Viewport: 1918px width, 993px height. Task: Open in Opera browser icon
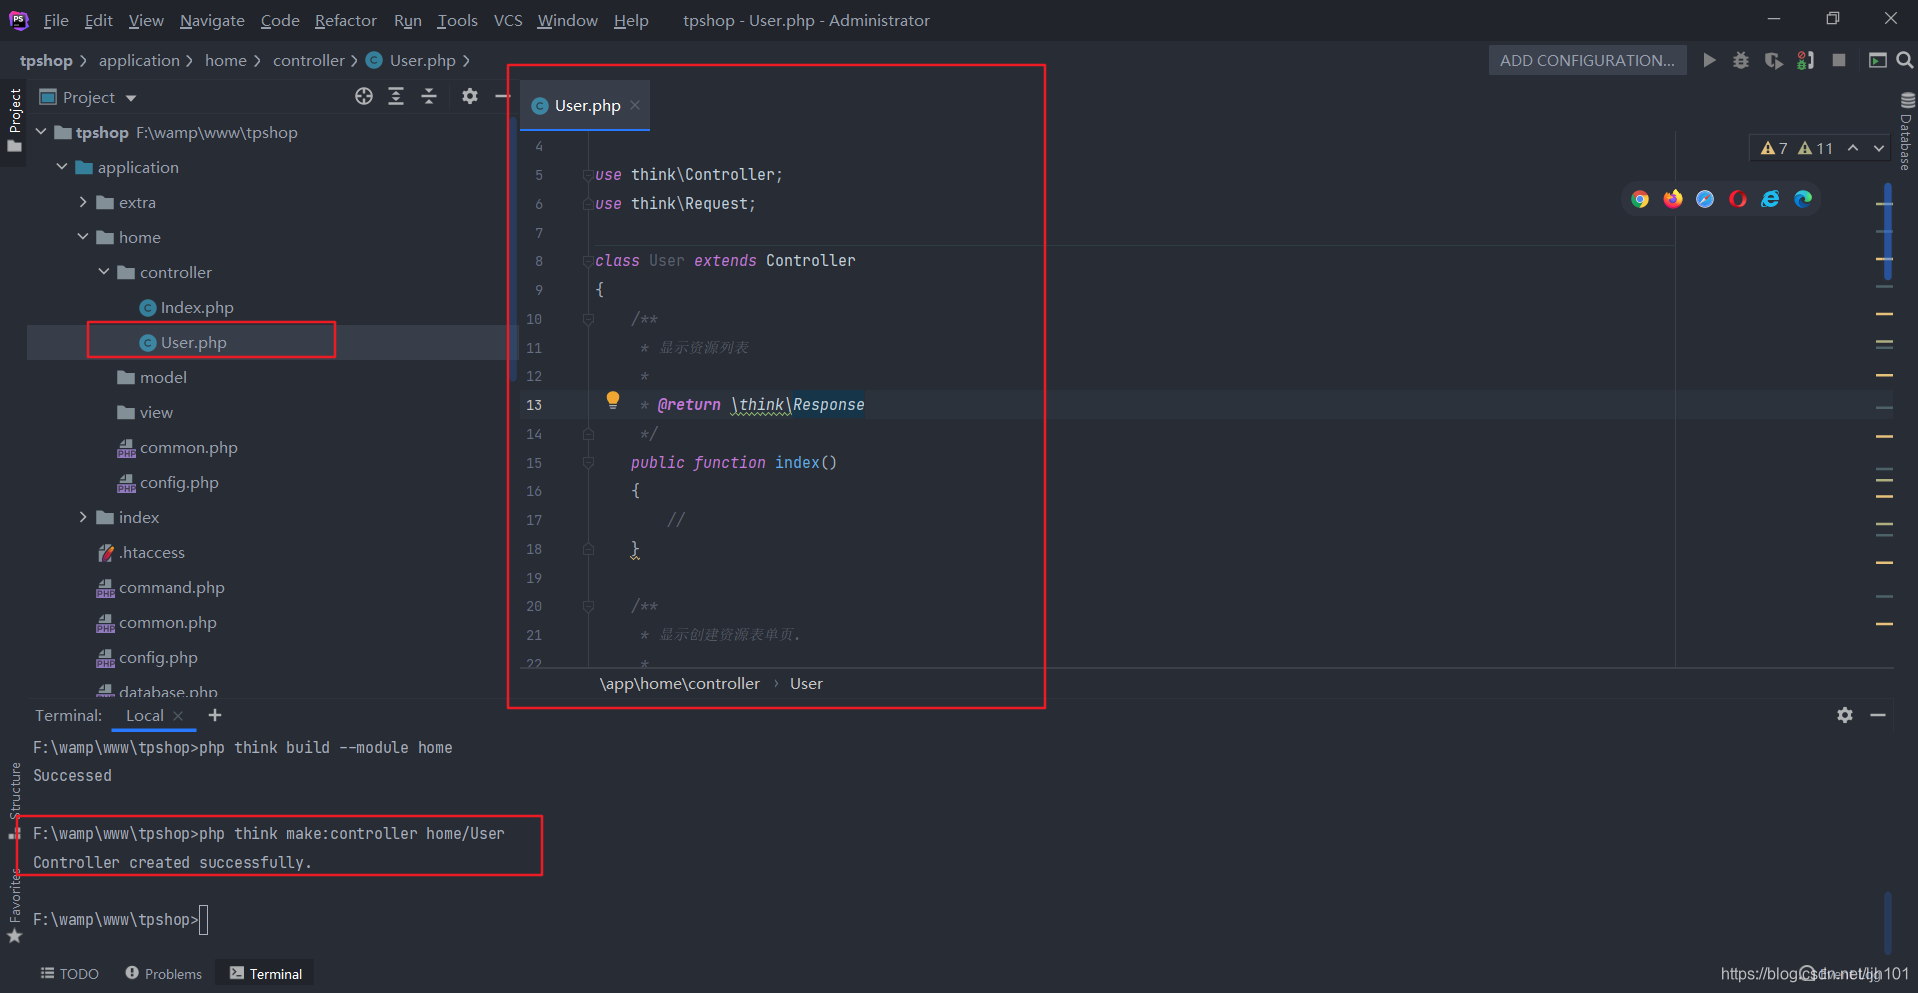(x=1738, y=199)
